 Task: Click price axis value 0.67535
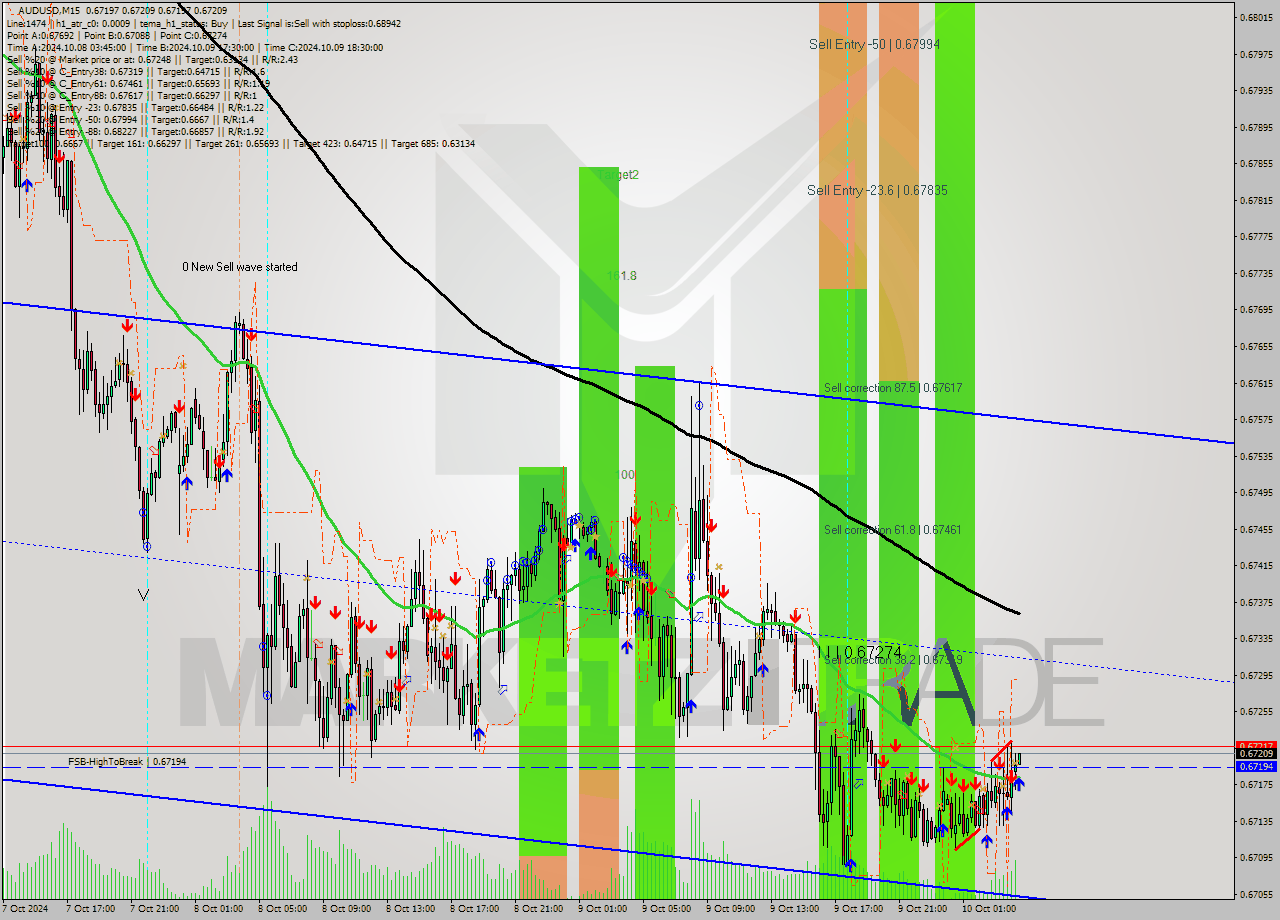pos(1256,456)
